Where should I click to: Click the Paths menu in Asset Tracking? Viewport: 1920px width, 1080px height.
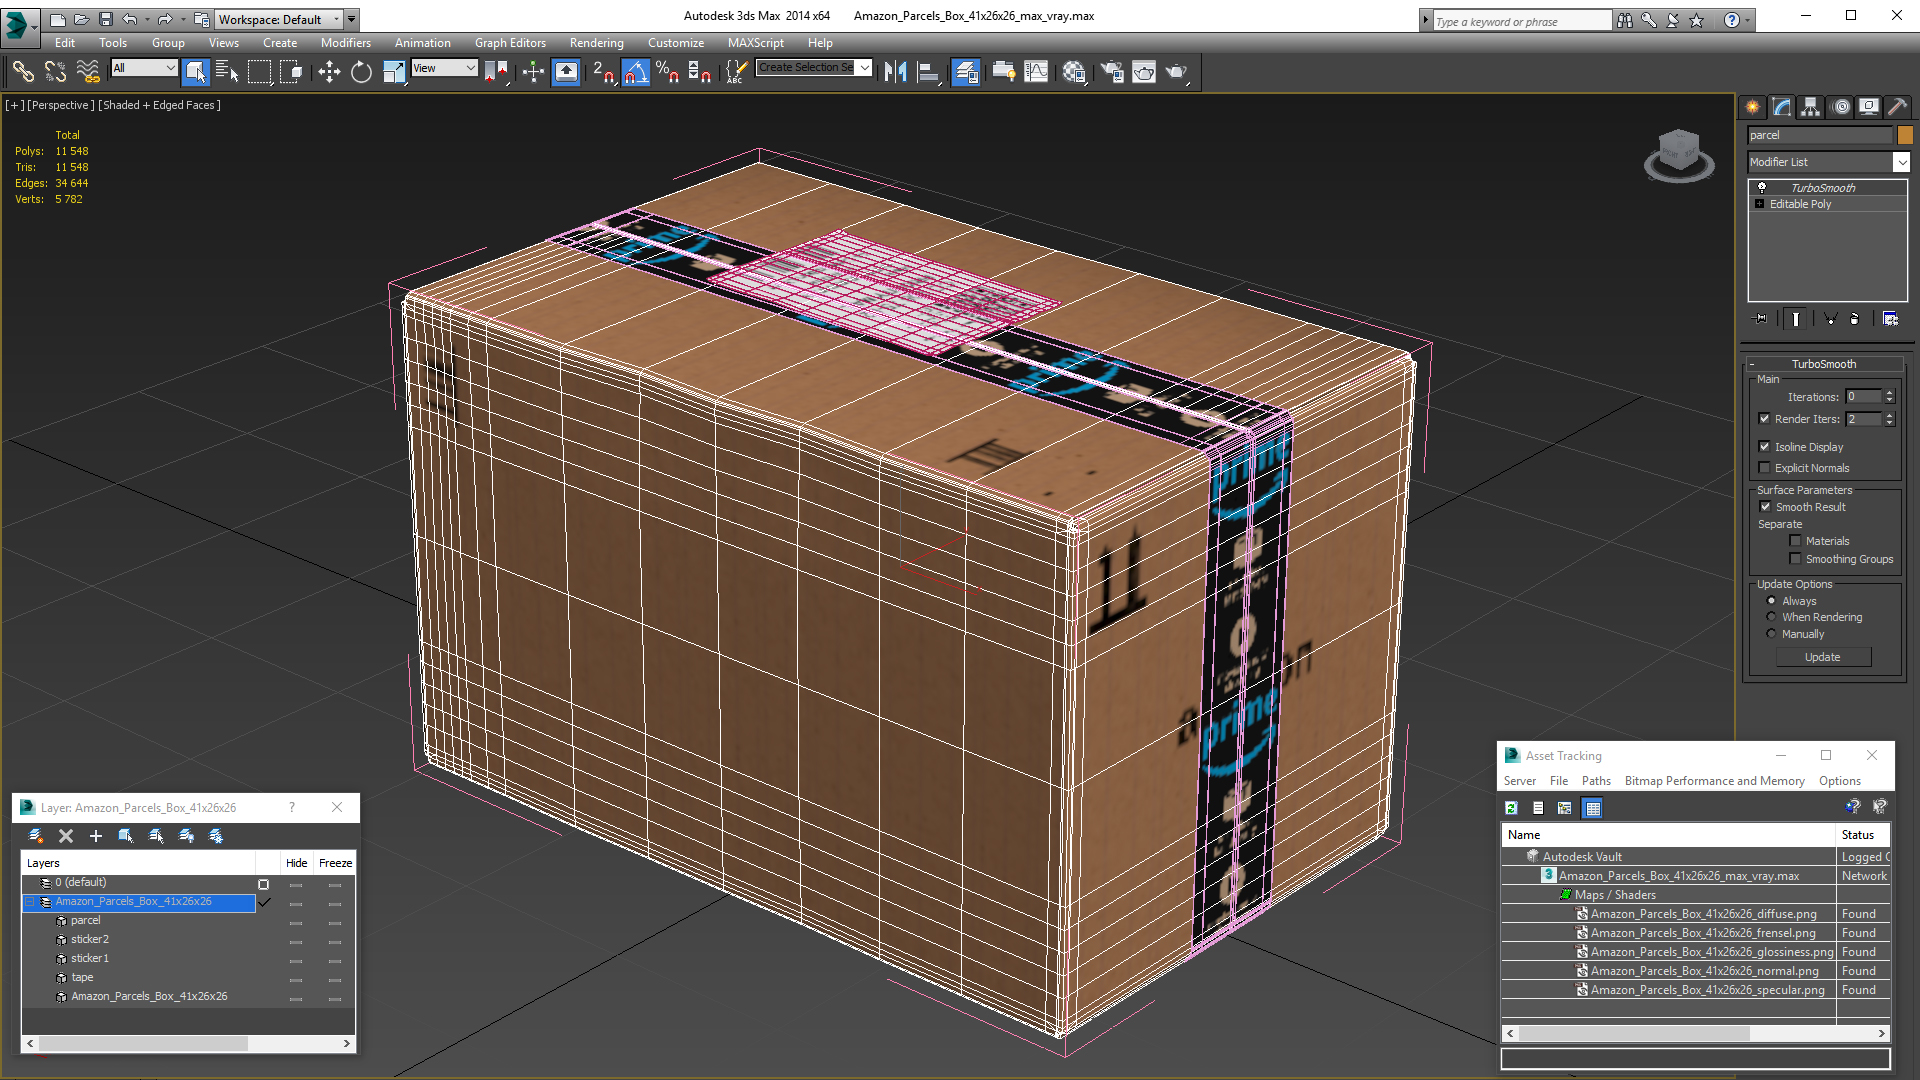point(1596,781)
